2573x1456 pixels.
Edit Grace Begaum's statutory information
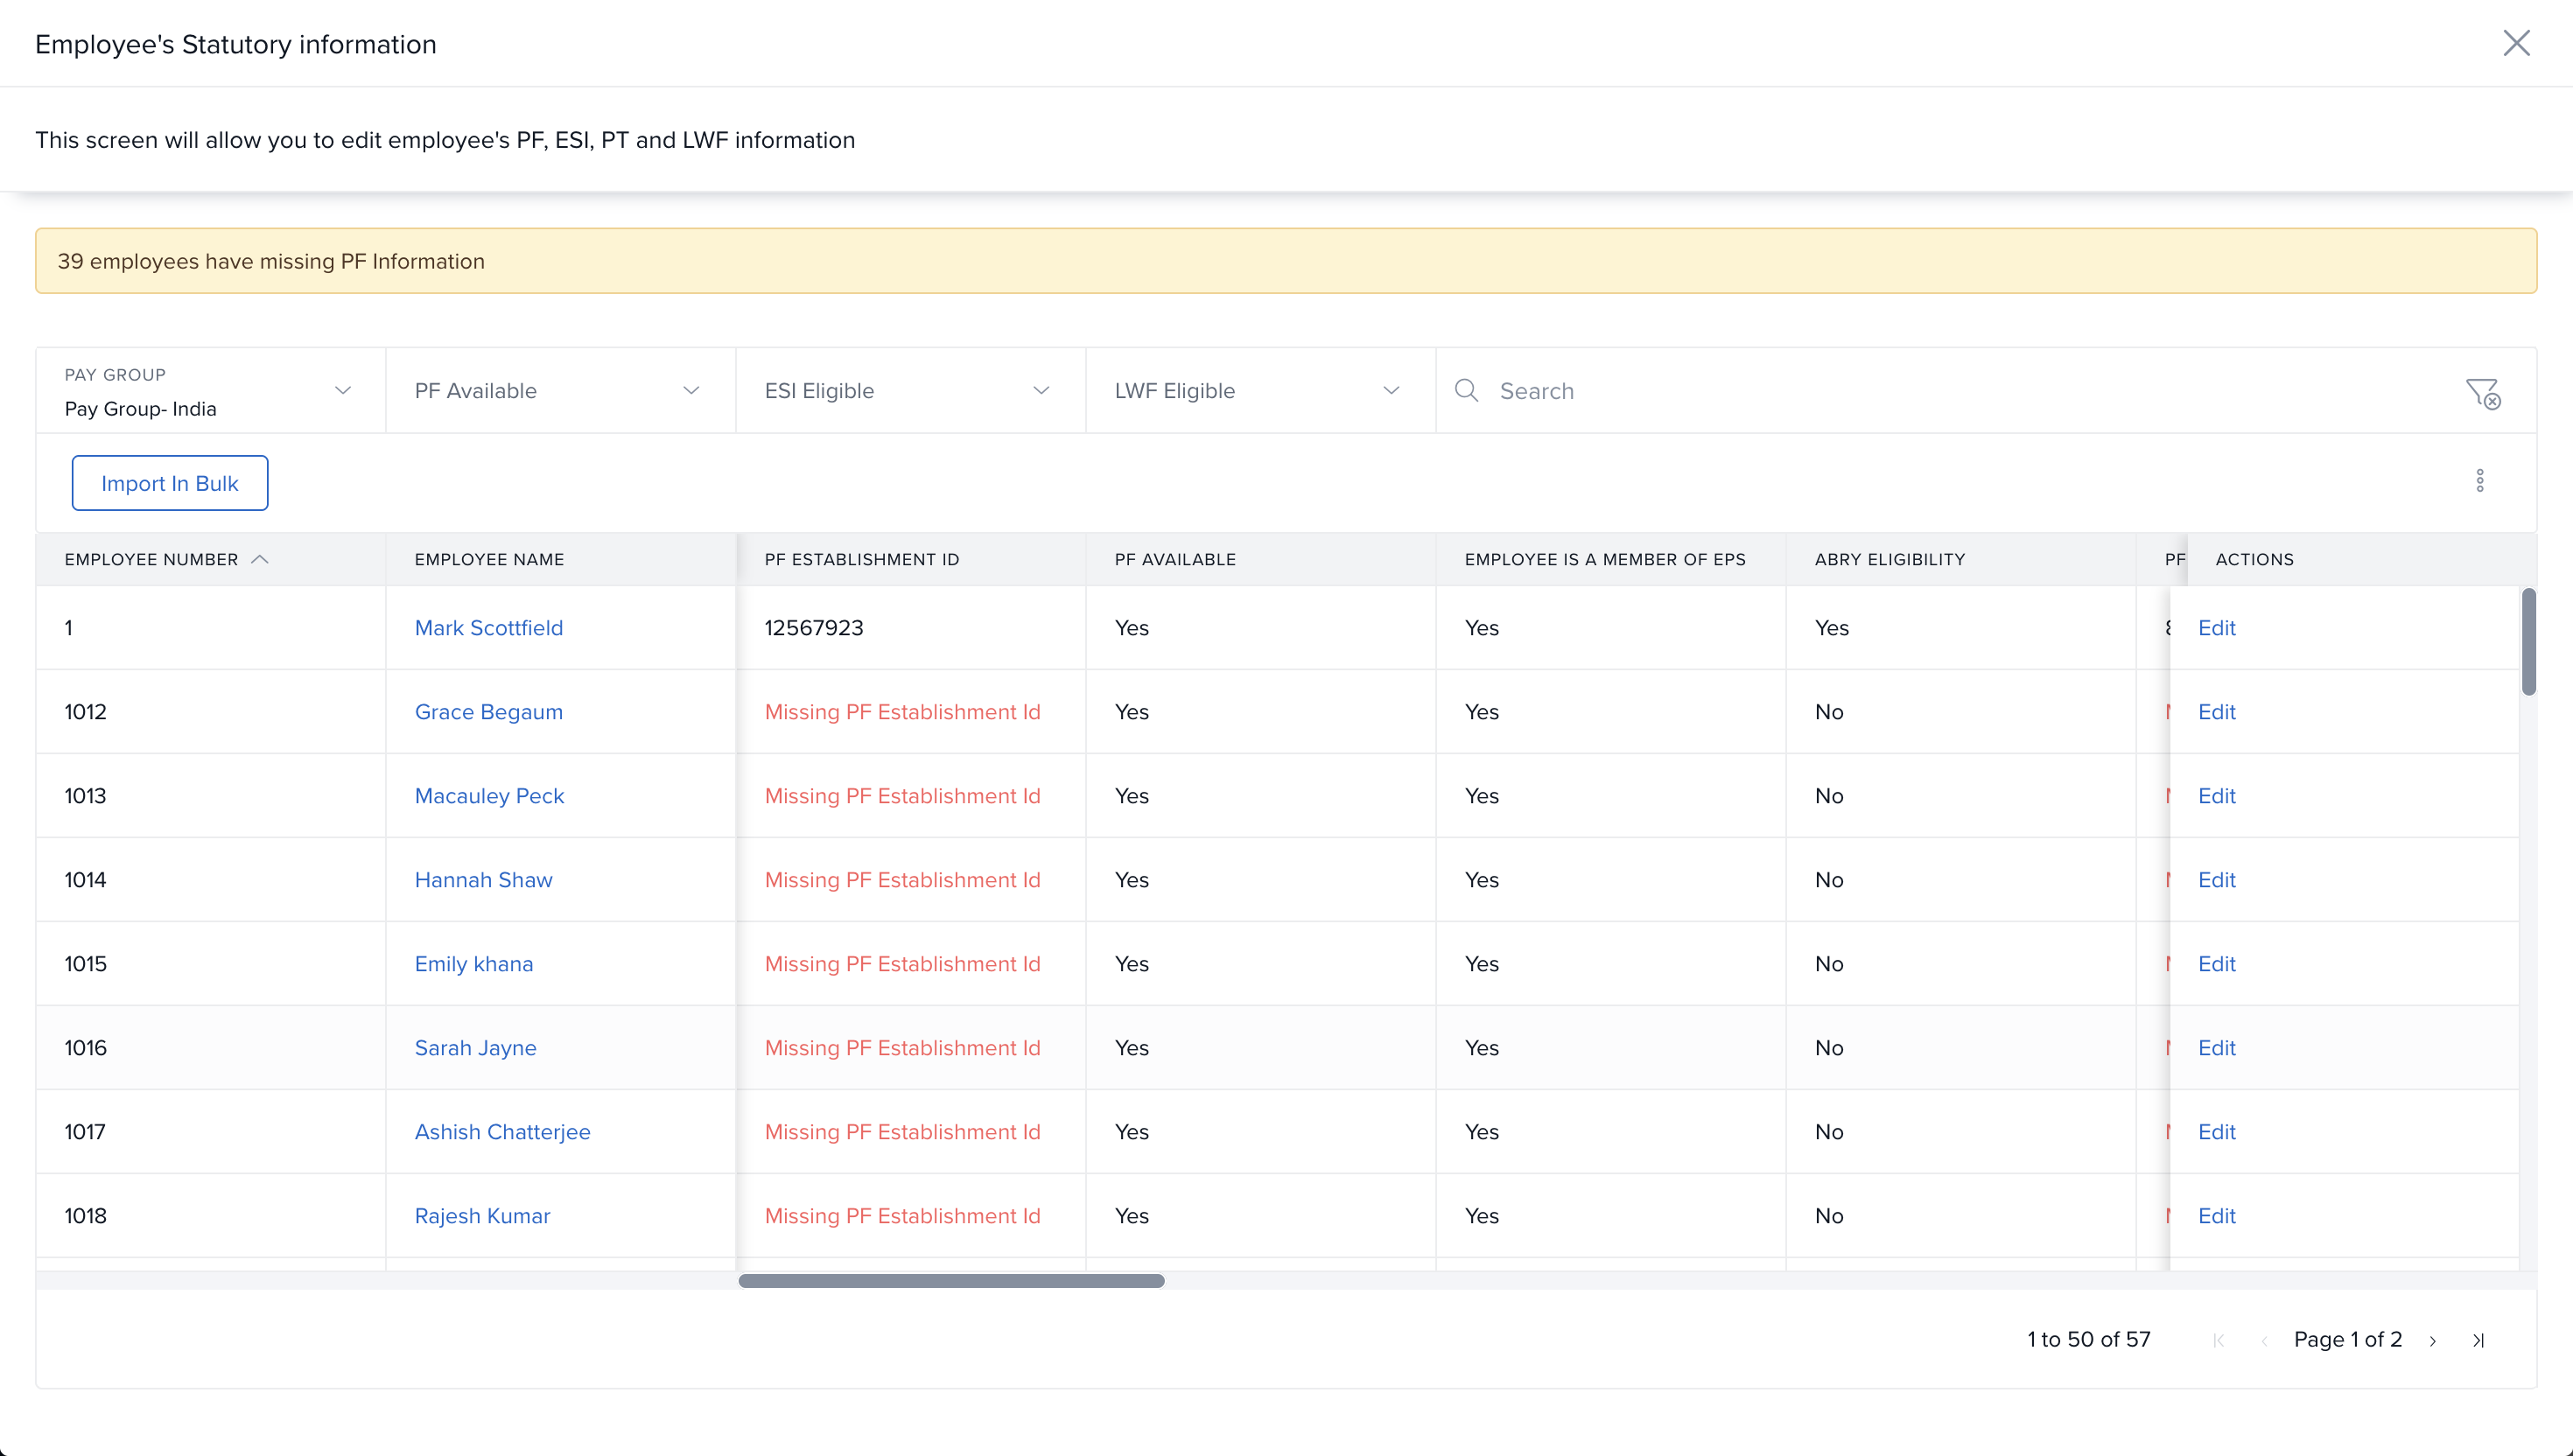[x=2216, y=712]
